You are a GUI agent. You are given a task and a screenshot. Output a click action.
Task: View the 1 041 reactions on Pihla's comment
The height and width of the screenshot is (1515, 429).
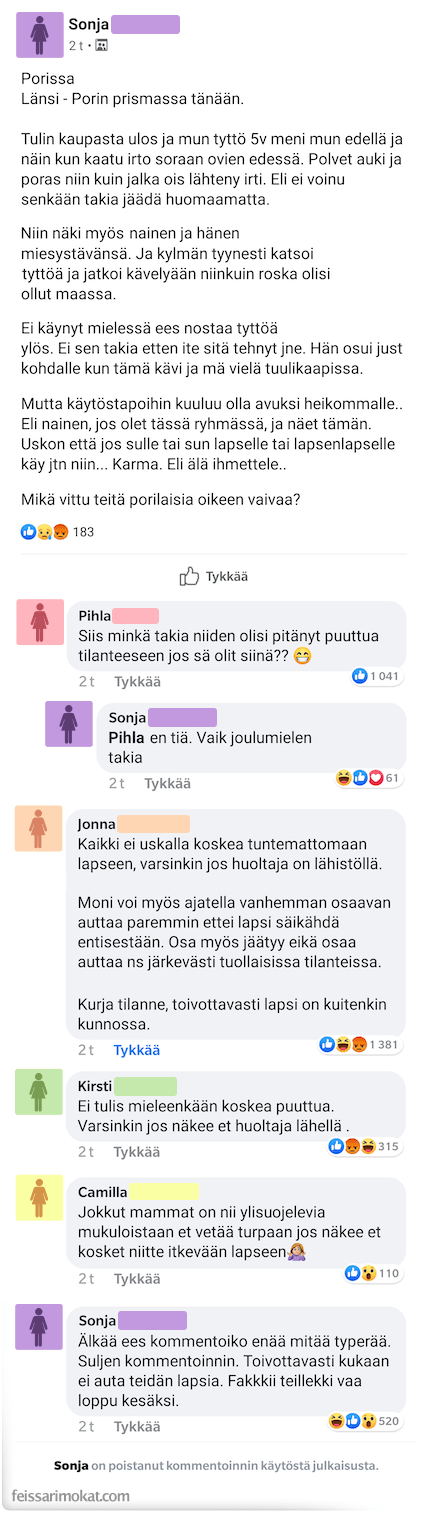point(376,676)
